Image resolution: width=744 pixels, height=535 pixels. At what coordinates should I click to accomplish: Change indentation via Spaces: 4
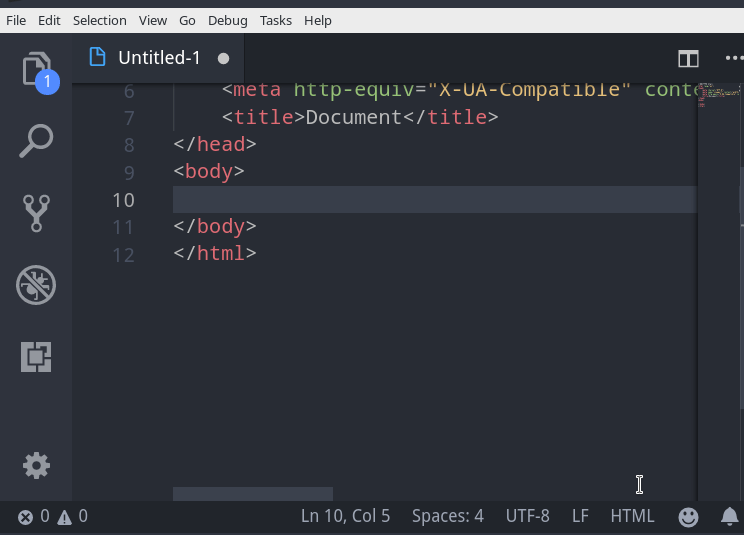coord(447,516)
